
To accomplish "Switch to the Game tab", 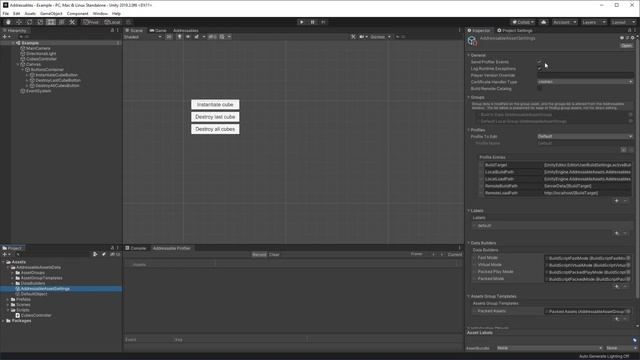I will tap(158, 31).
